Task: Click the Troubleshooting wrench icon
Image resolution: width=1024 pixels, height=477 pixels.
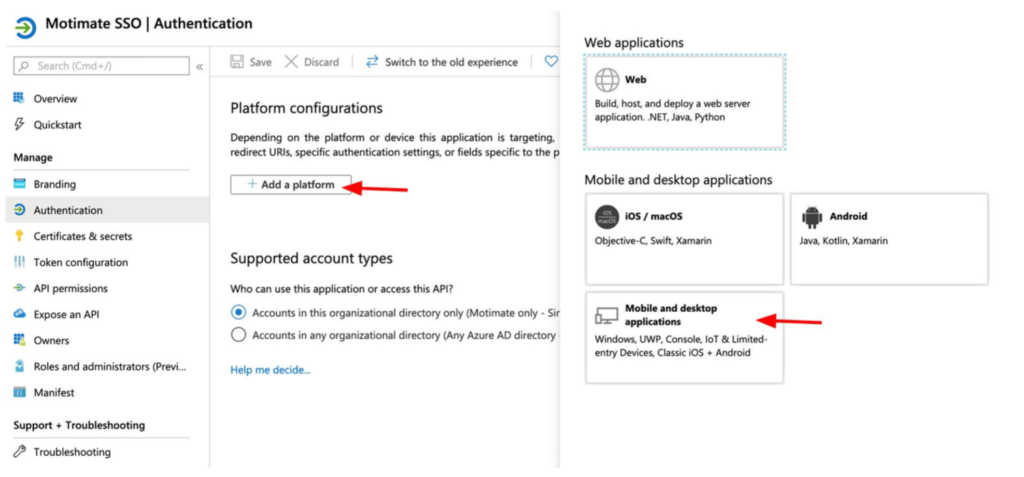Action: (19, 452)
